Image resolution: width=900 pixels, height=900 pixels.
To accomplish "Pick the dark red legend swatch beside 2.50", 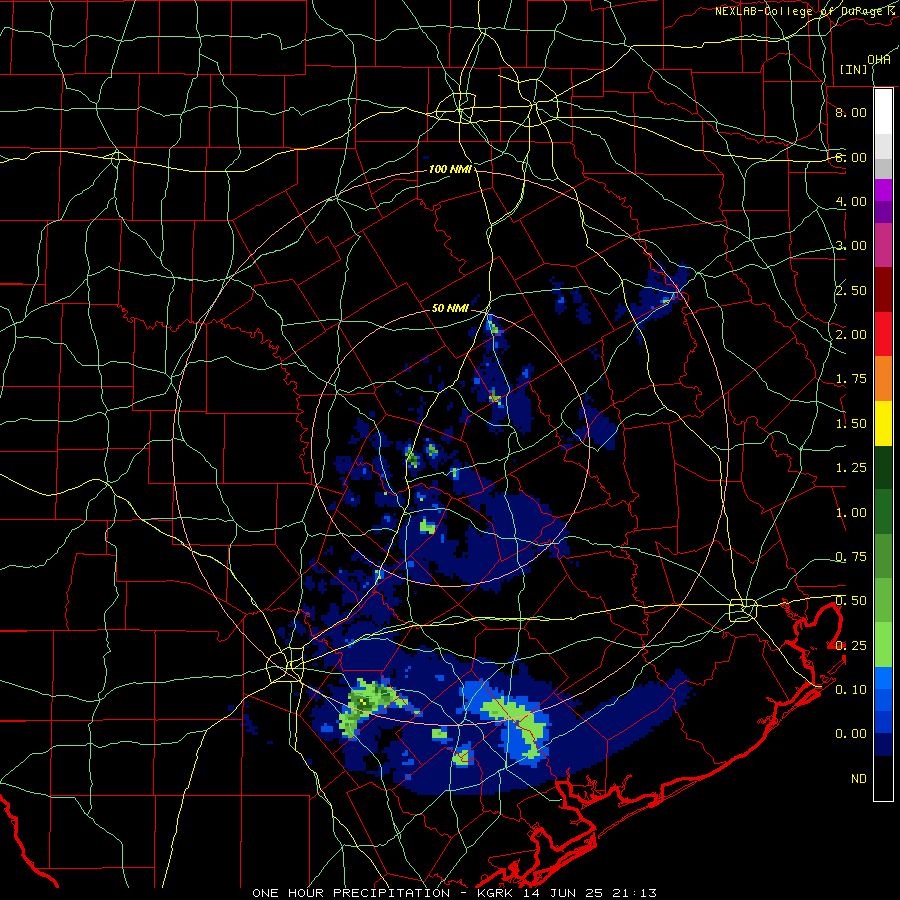I will (x=883, y=290).
